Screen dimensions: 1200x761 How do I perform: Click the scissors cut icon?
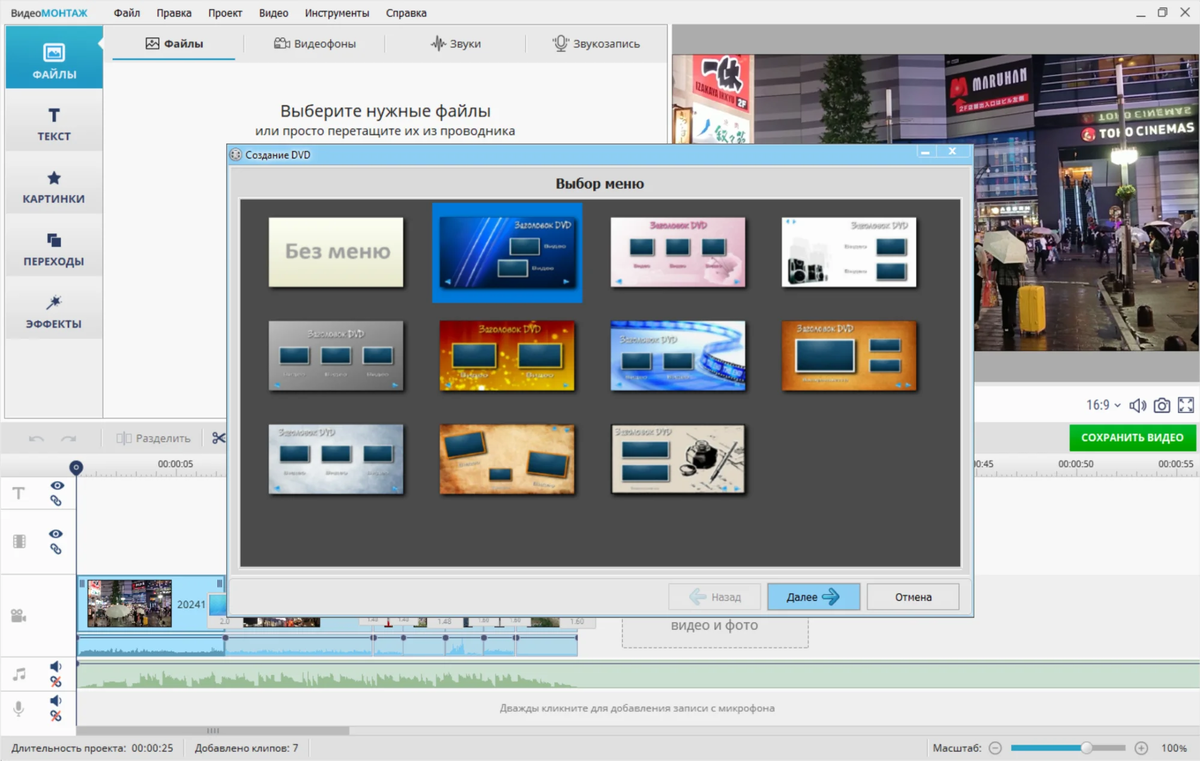point(218,438)
